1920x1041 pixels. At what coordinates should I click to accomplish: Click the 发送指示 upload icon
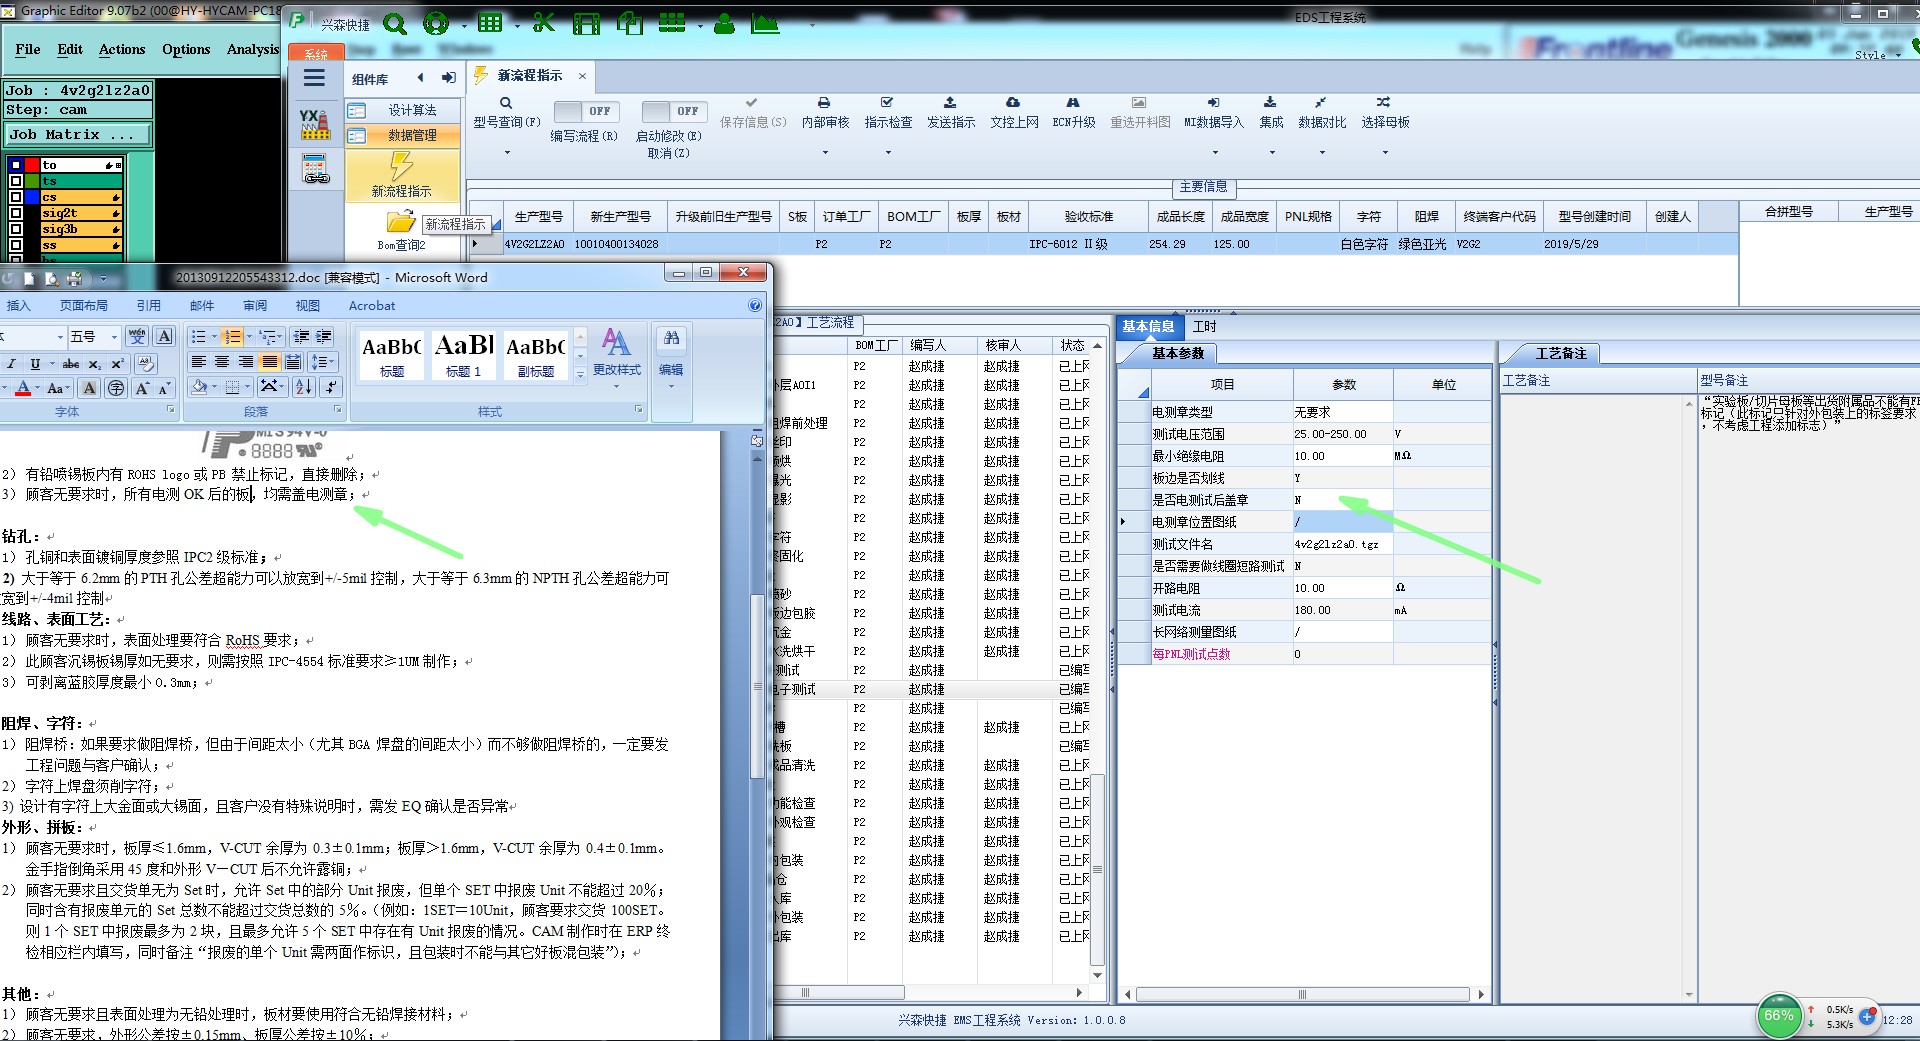pos(950,103)
